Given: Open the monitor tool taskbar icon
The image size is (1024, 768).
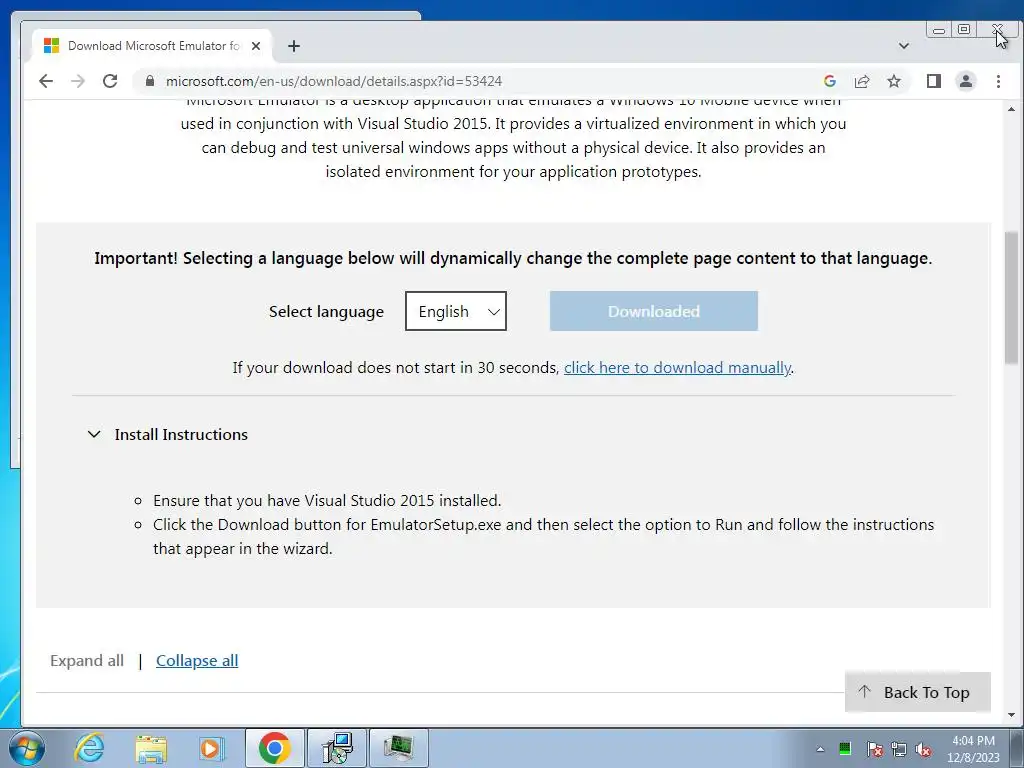Looking at the screenshot, I should (x=398, y=748).
